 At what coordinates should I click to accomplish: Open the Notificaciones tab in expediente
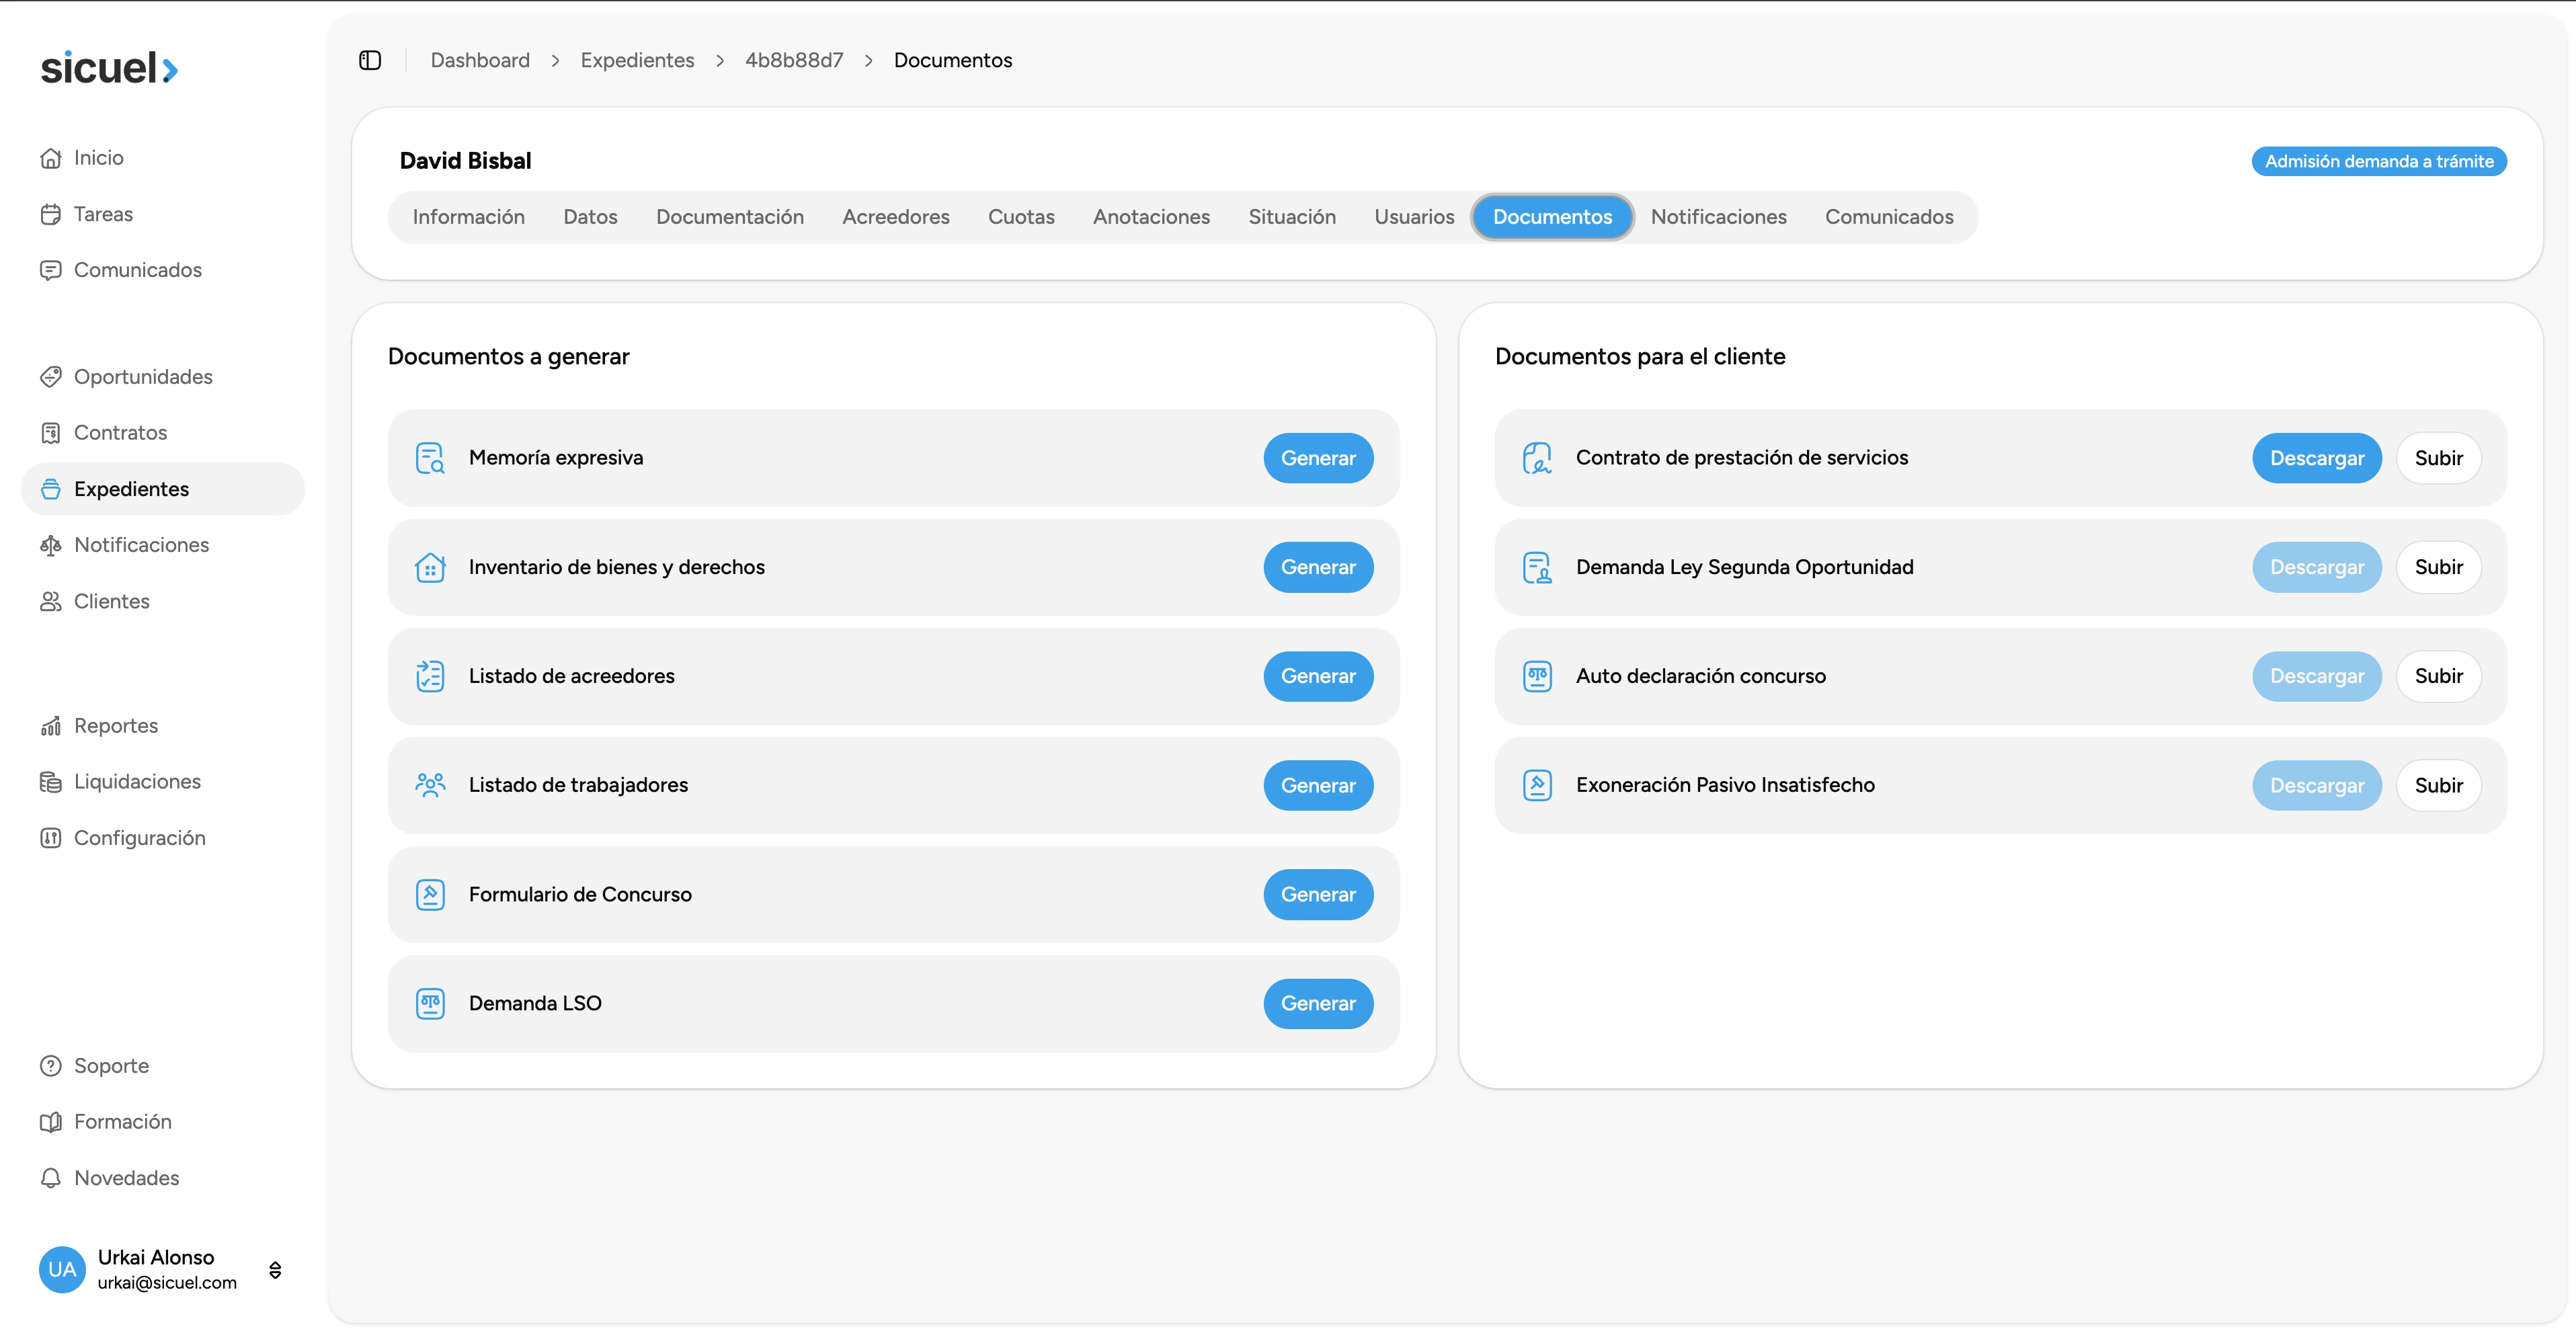1718,217
